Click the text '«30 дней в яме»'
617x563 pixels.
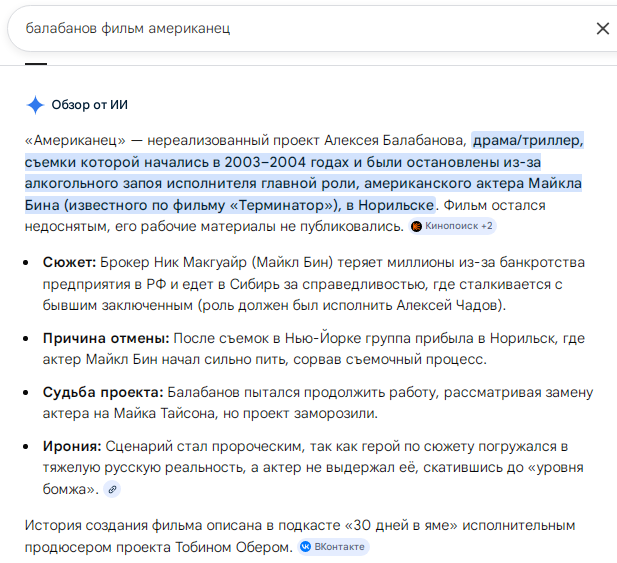(x=401, y=526)
